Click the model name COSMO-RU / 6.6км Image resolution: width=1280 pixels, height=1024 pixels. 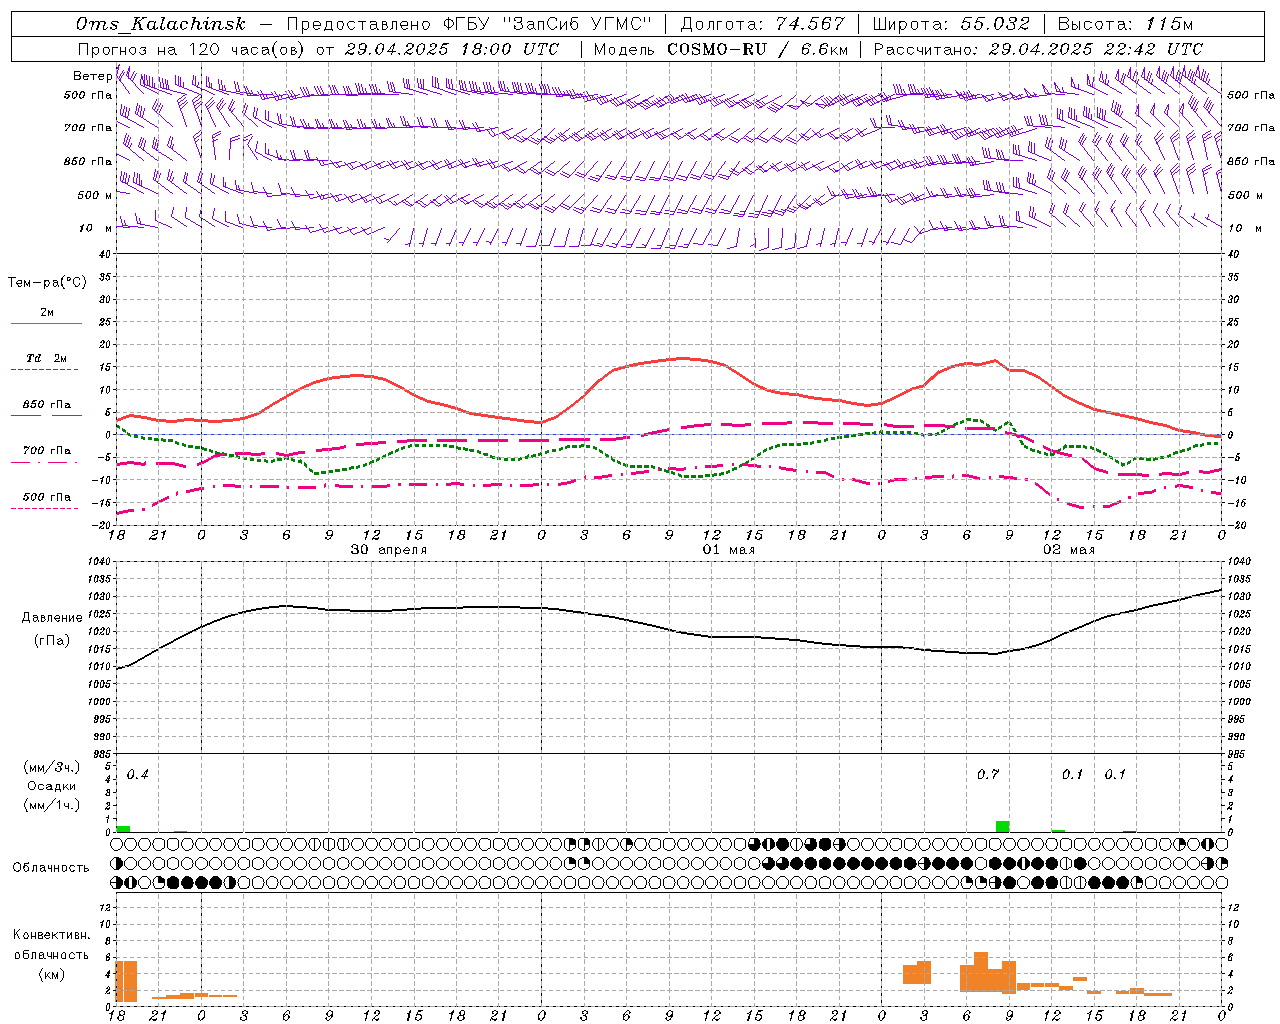click(x=757, y=48)
